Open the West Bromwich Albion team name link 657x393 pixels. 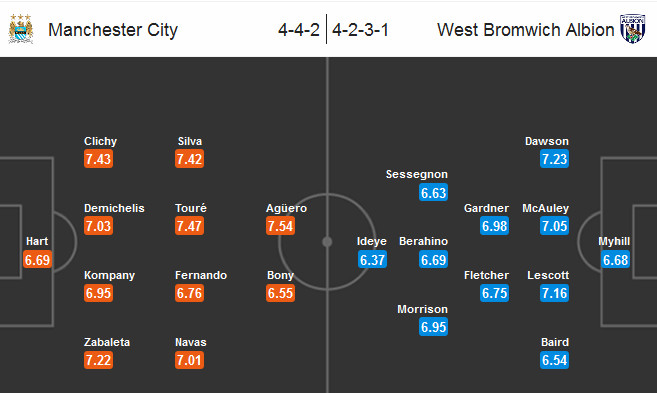[525, 30]
